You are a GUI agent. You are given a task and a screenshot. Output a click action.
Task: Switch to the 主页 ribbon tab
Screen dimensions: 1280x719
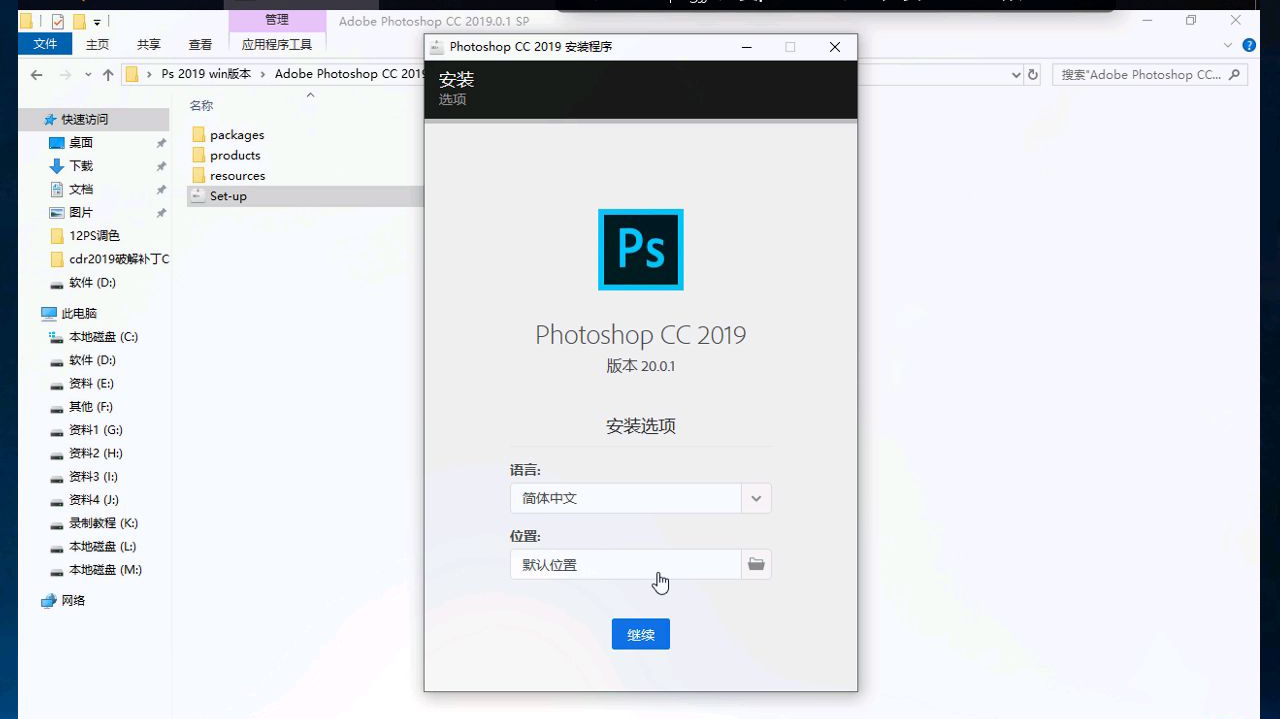click(97, 44)
